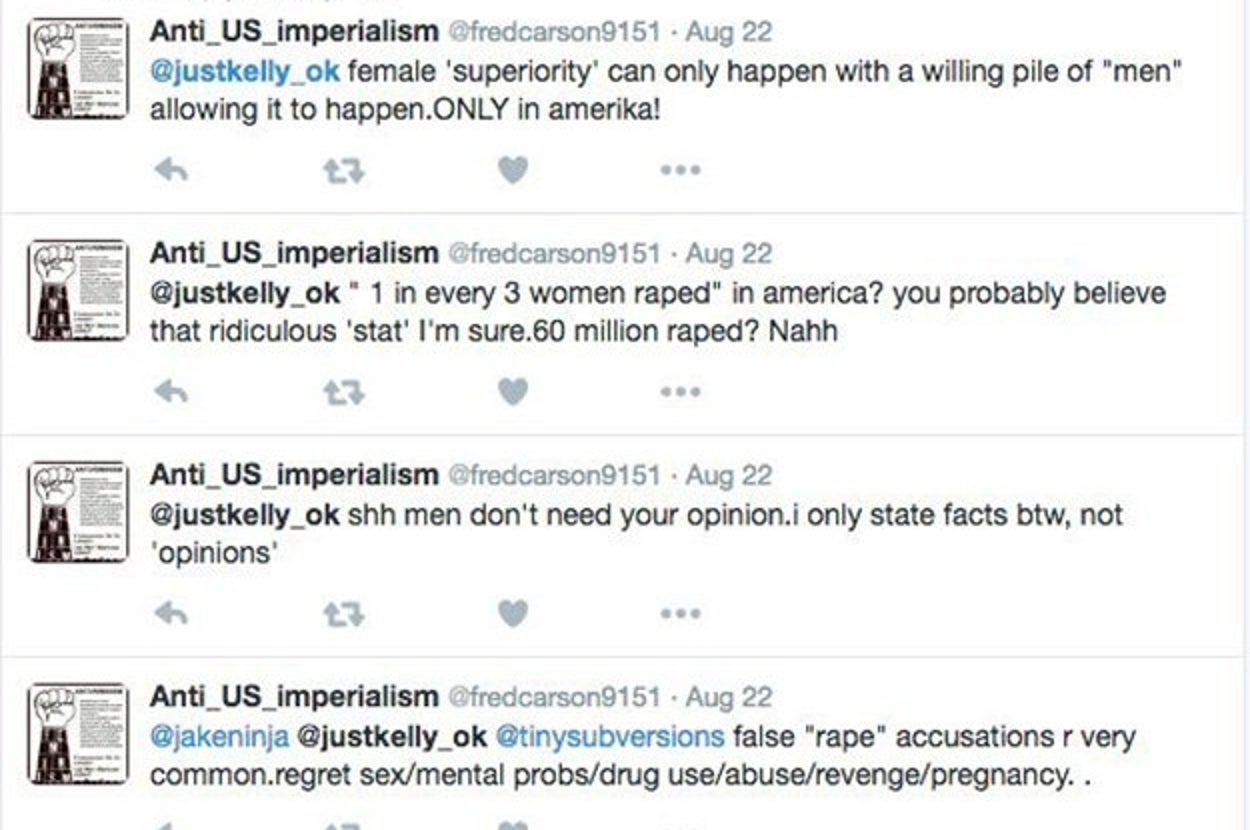The image size is (1250, 830).
Task: Retweet the "ridiculous 'stat'" tweet
Action: (x=343, y=392)
